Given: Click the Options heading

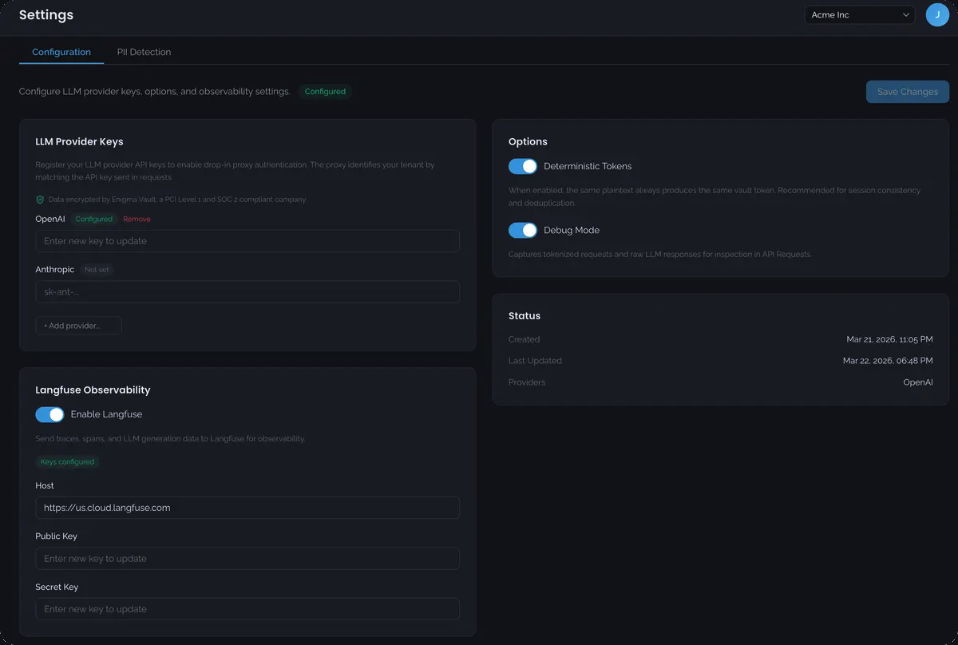Looking at the screenshot, I should [x=528, y=142].
